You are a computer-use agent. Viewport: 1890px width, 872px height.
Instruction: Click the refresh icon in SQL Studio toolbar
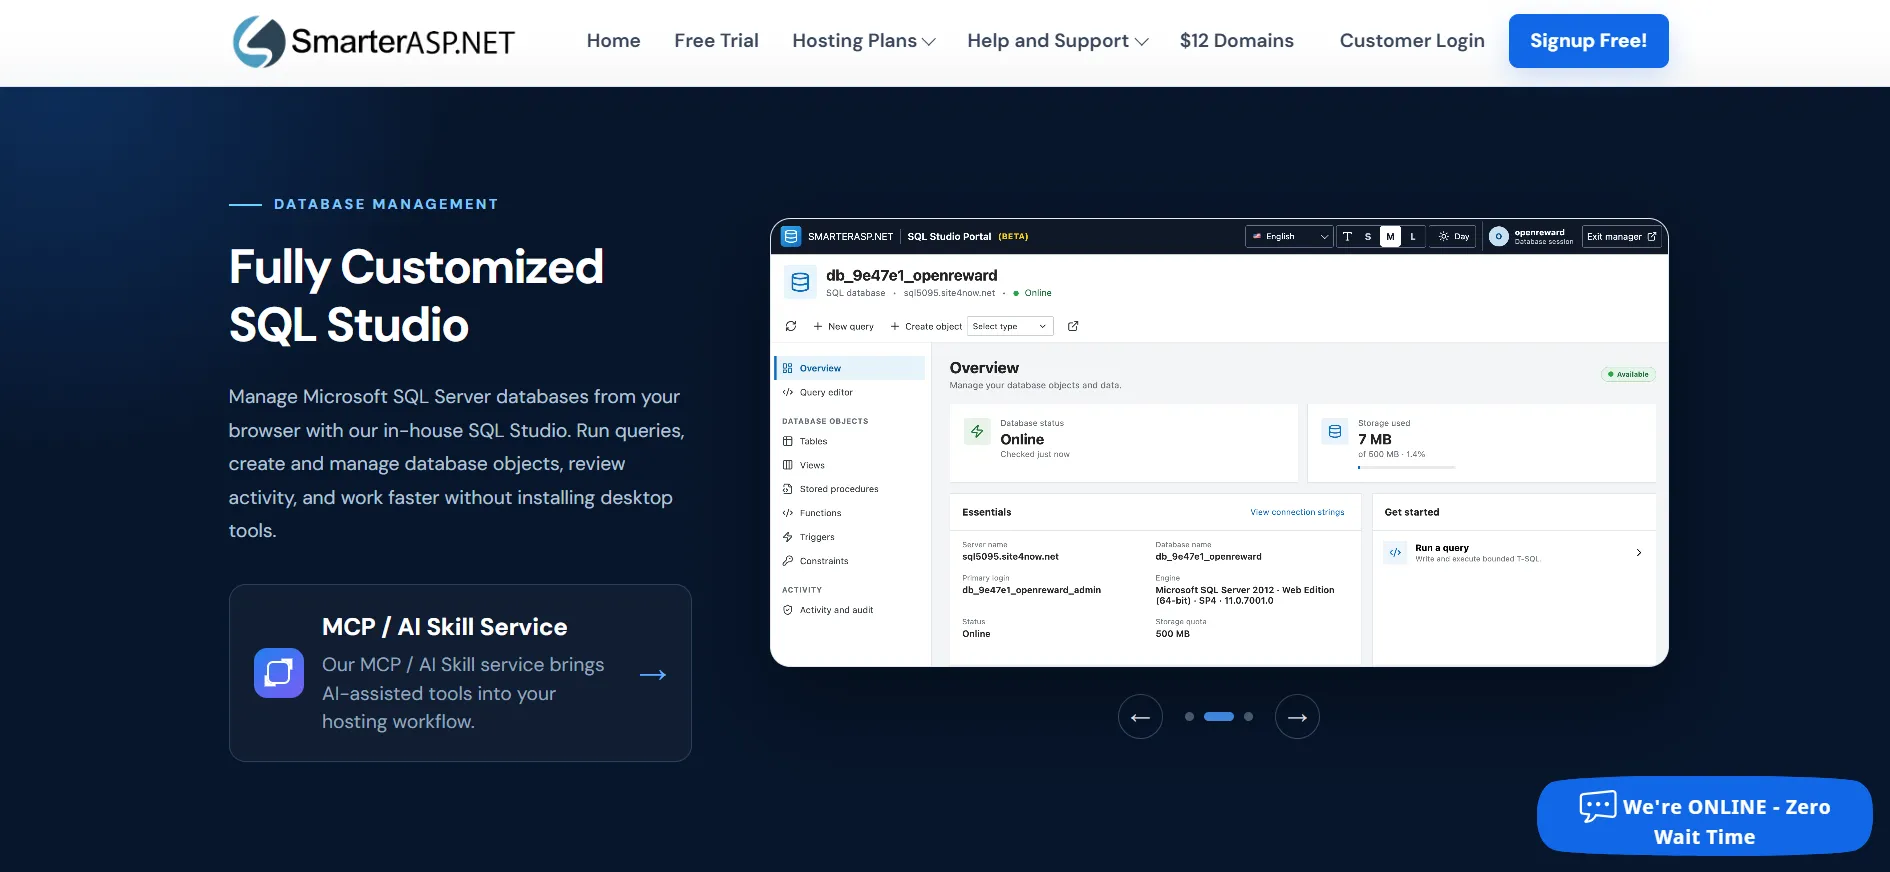tap(791, 326)
